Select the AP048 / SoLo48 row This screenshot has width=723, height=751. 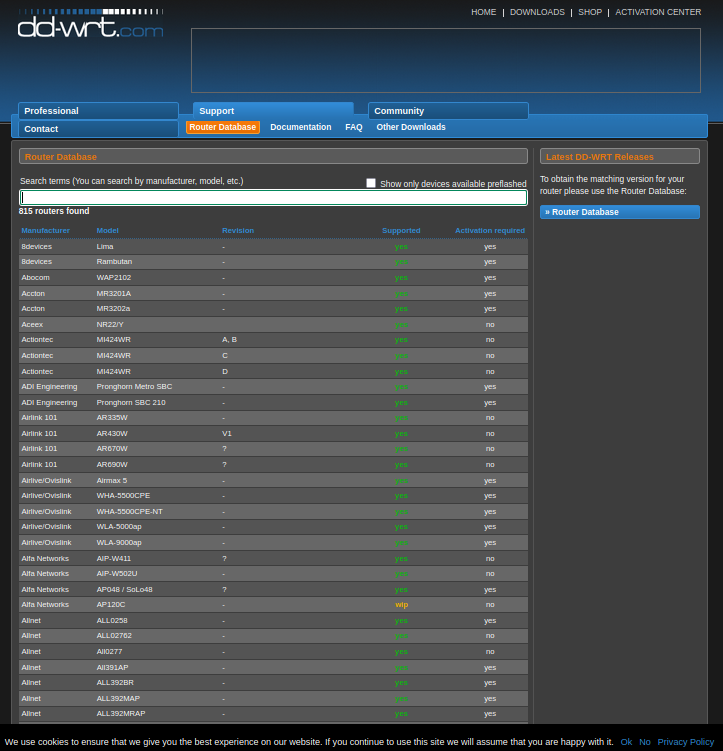(273, 589)
